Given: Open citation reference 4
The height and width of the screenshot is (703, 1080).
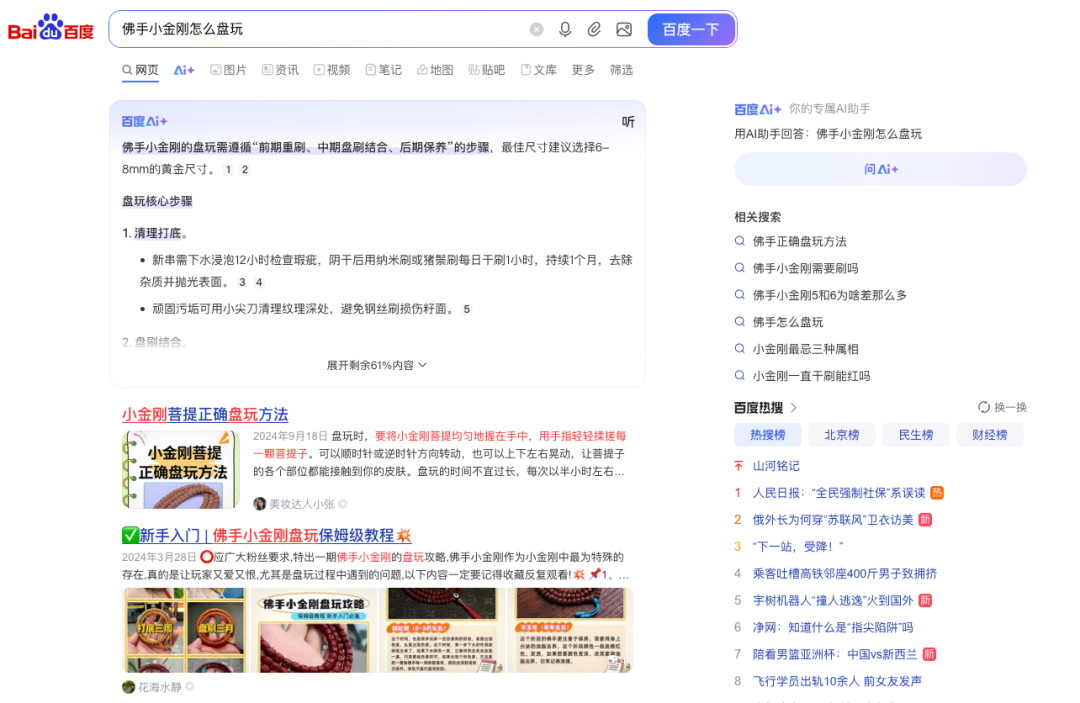Looking at the screenshot, I should (259, 282).
